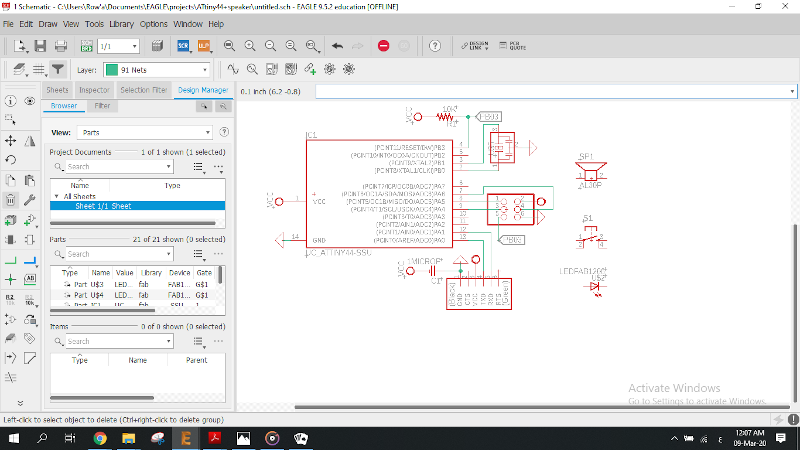
Task: Click Parts table horizontal scrollbar
Action: pos(102,310)
